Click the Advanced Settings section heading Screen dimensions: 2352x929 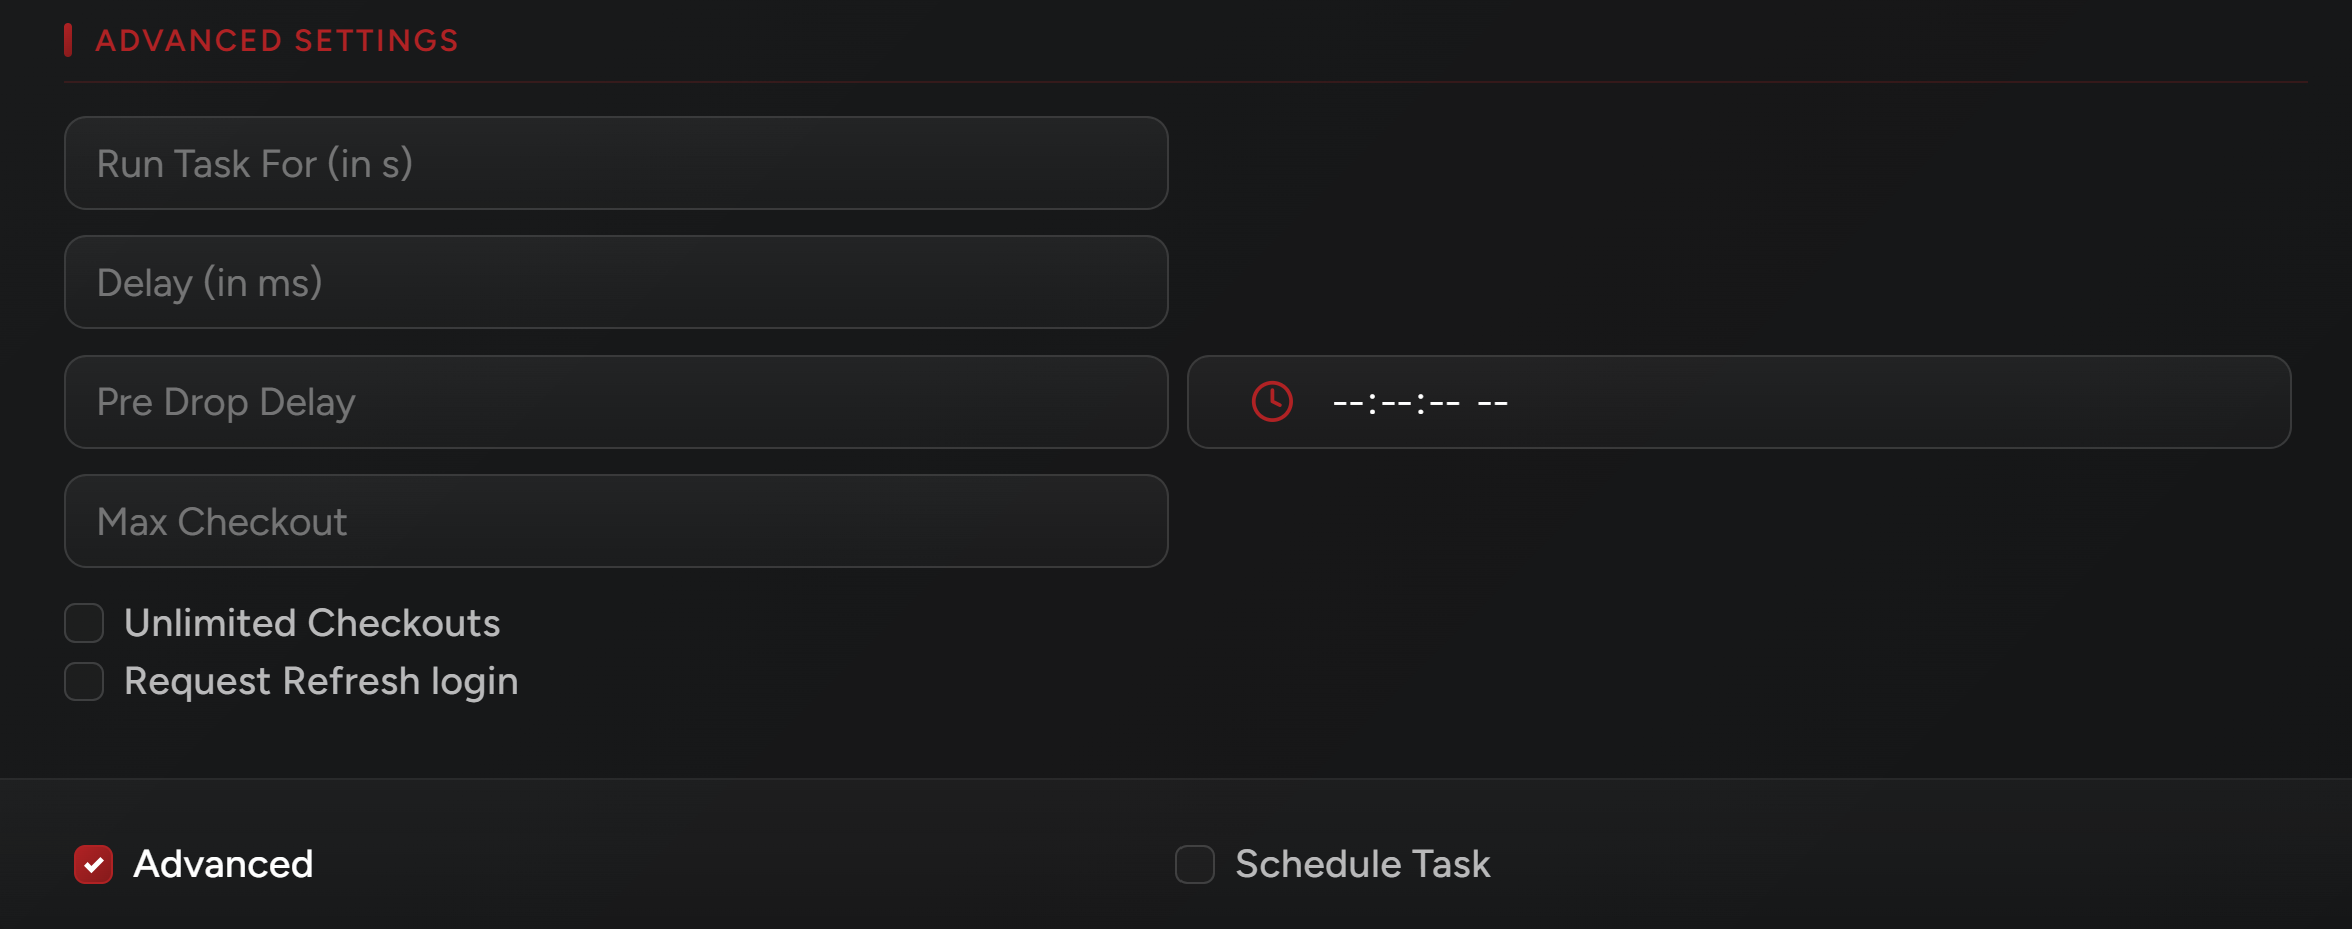click(277, 41)
